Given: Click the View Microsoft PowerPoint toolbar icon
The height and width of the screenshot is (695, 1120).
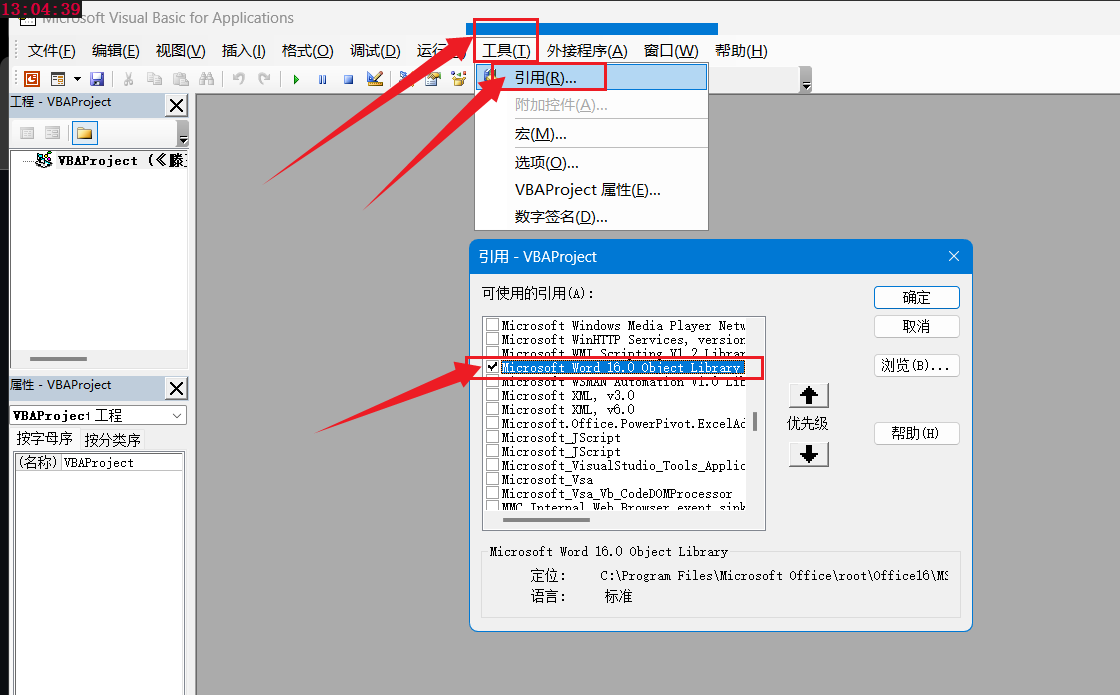Looking at the screenshot, I should (x=31, y=79).
